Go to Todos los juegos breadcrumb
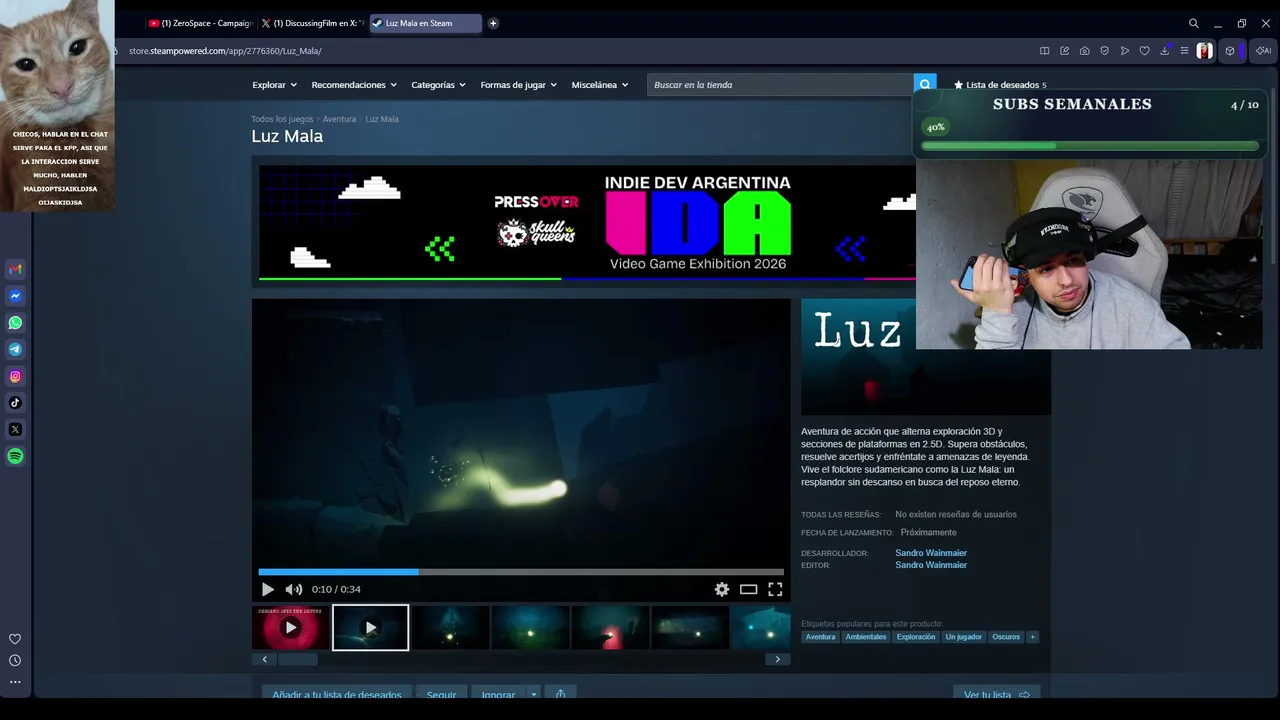This screenshot has width=1280, height=720. (x=282, y=119)
